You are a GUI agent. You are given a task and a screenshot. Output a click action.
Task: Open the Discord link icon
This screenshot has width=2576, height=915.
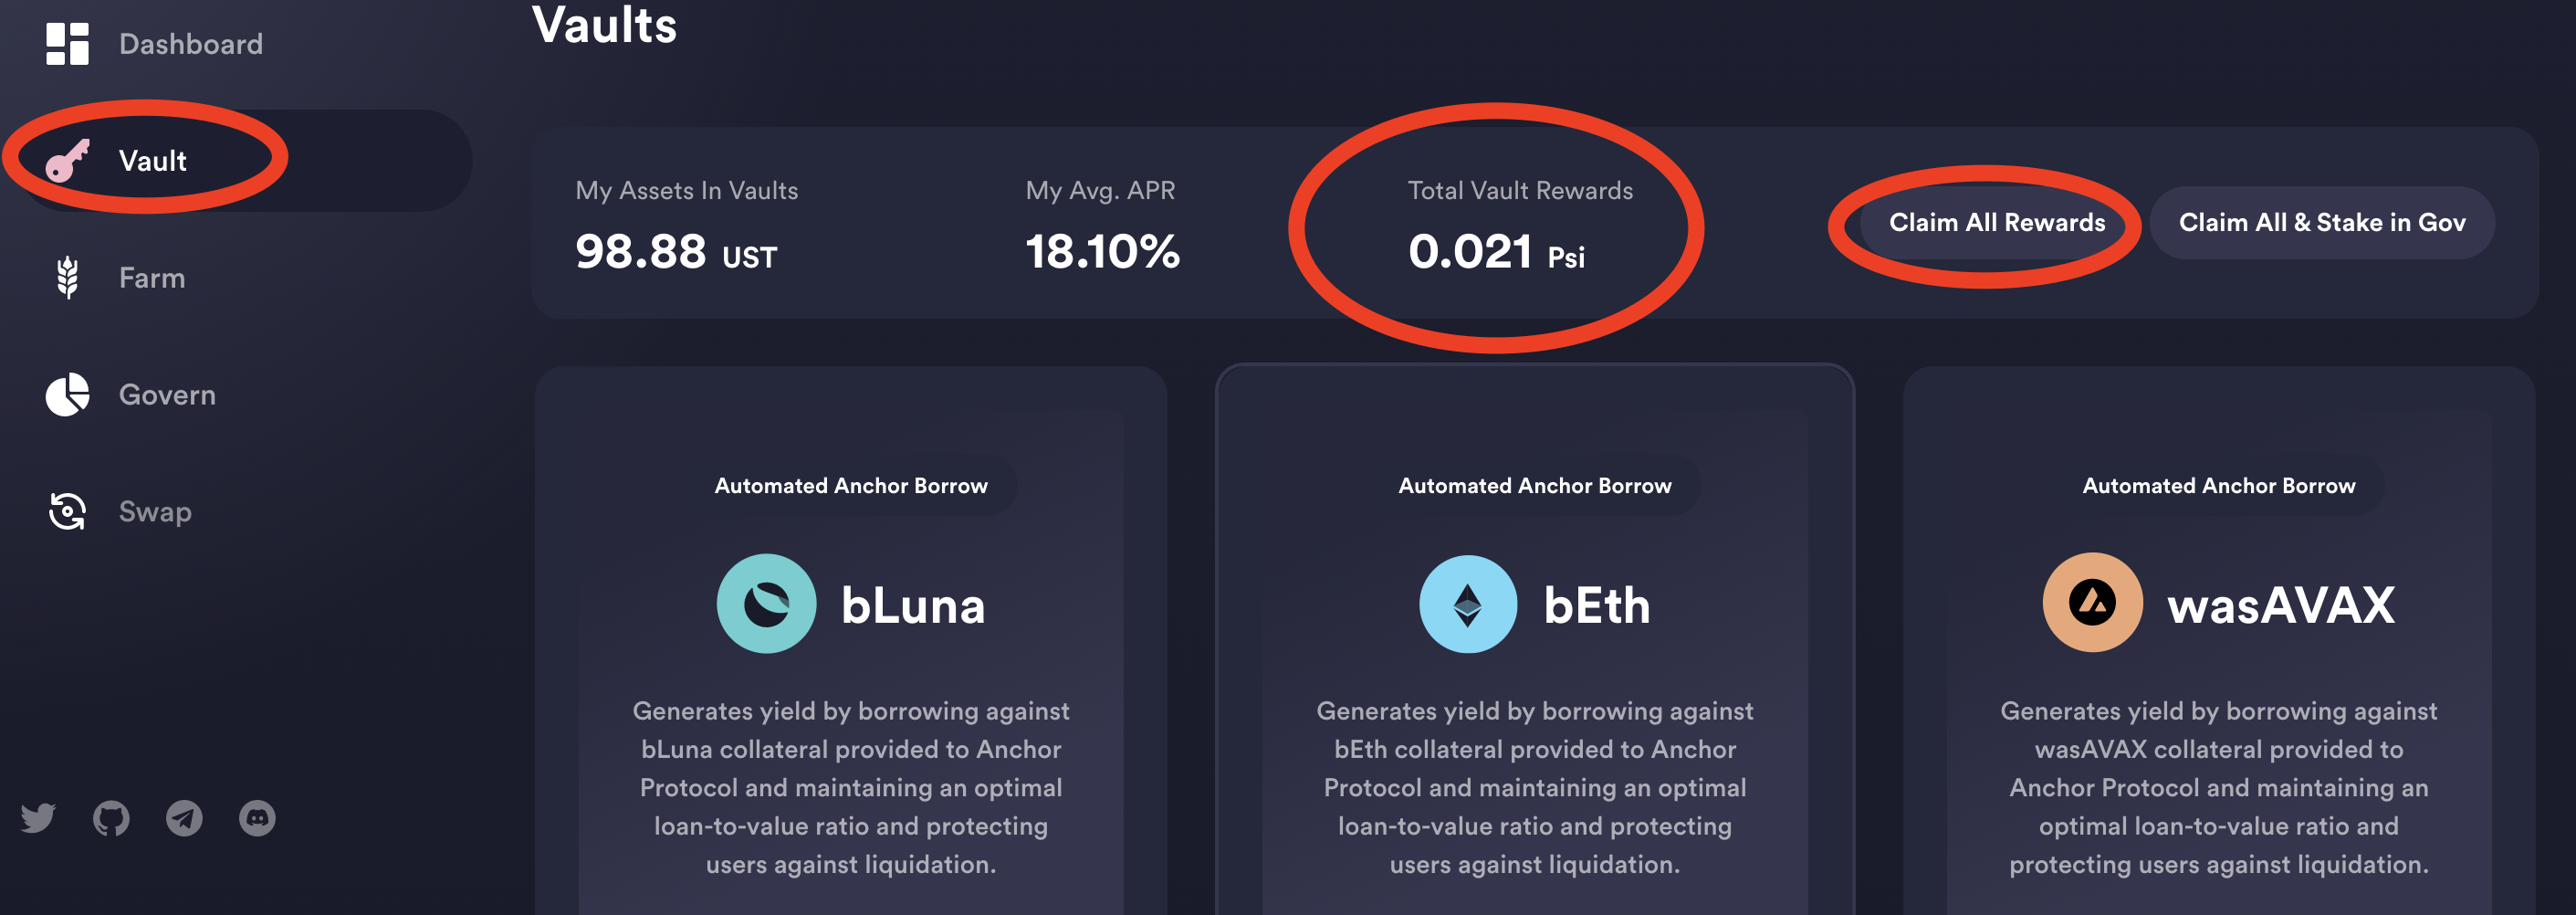(x=257, y=818)
